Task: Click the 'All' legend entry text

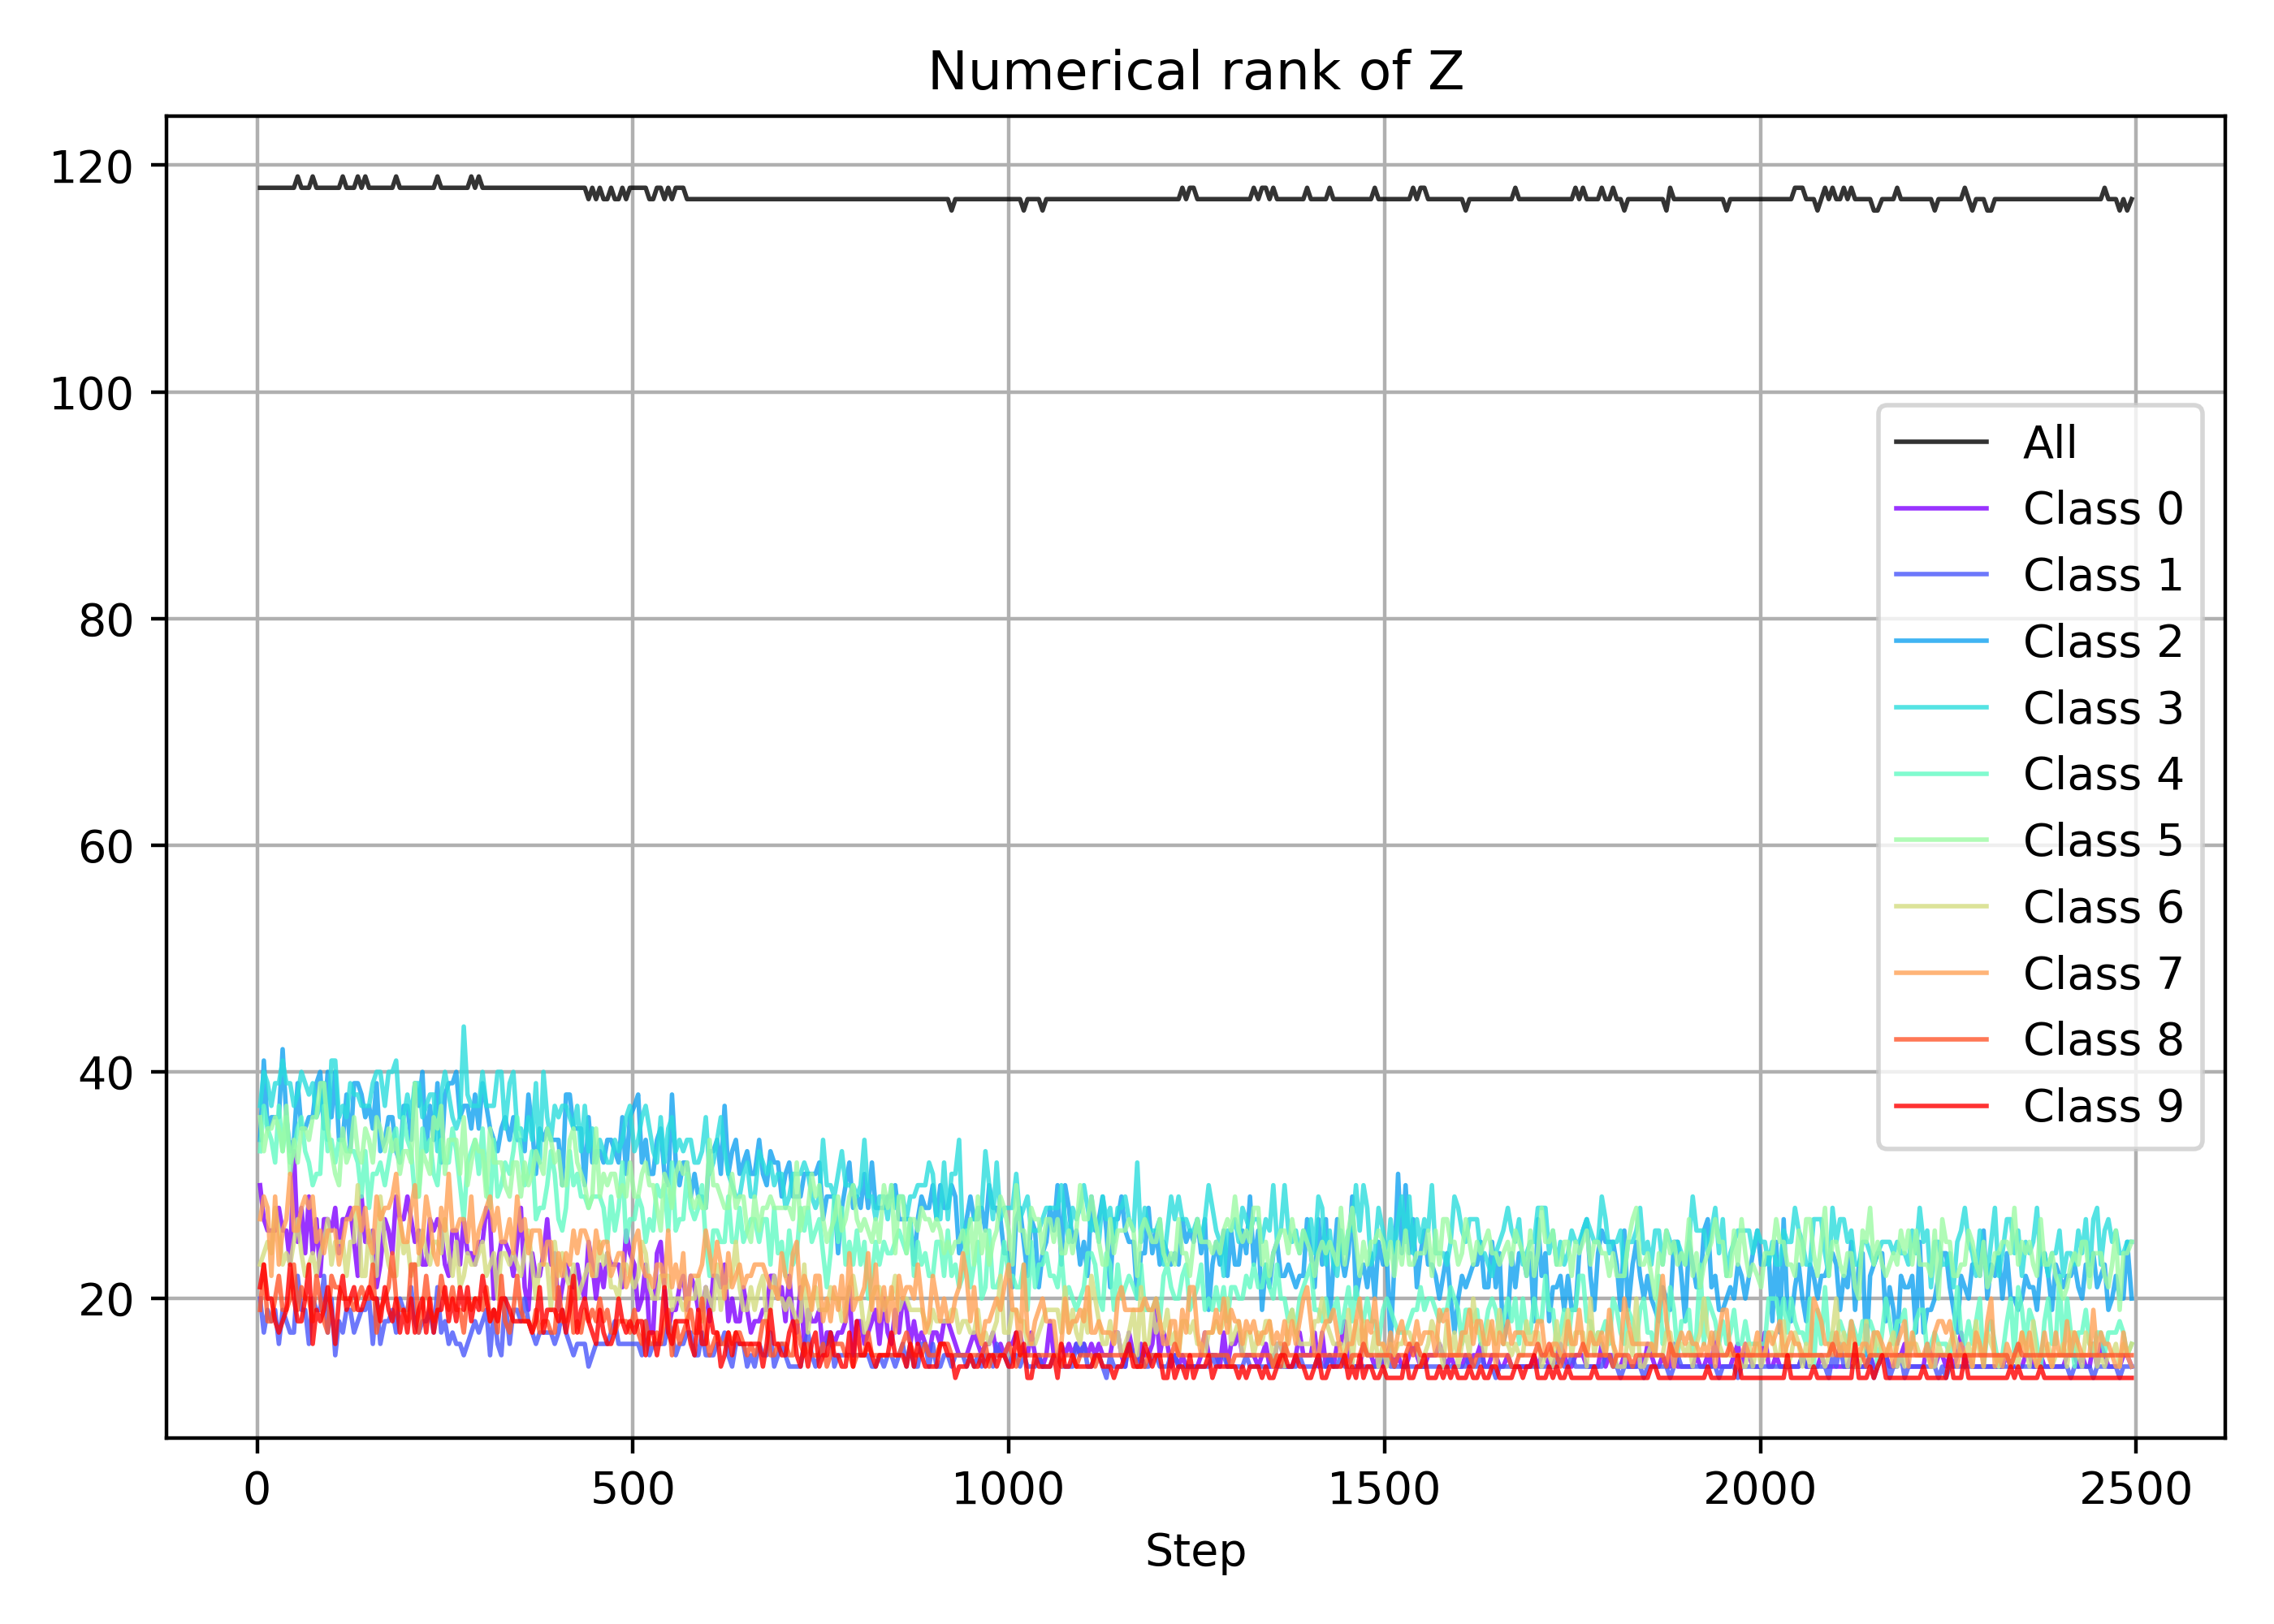Action: [2050, 442]
